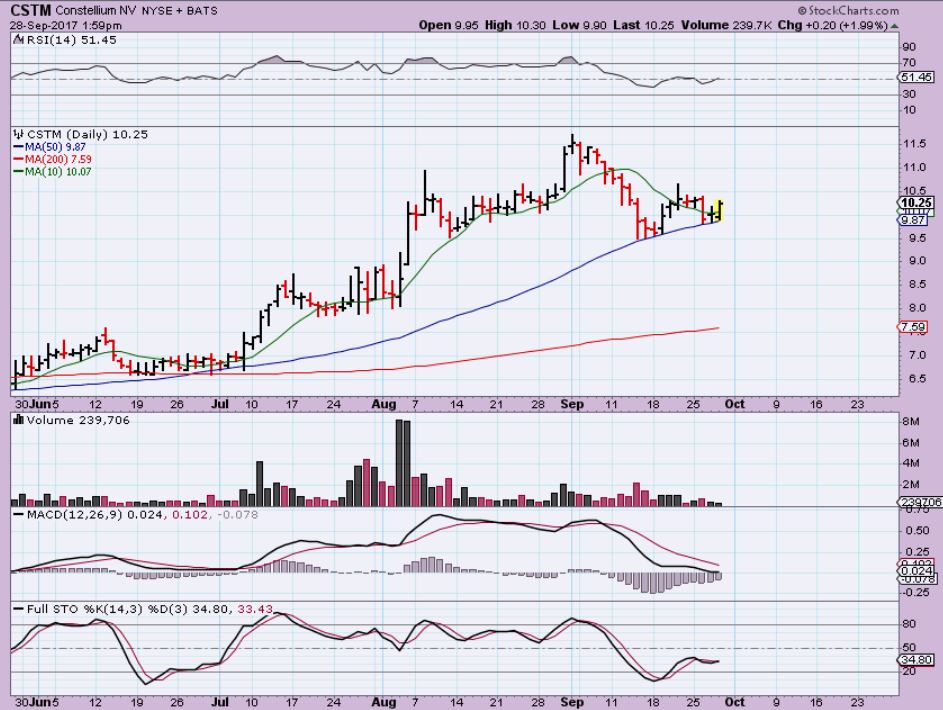
Task: Click the 34.80 stochastic value tag
Action: coord(916,660)
